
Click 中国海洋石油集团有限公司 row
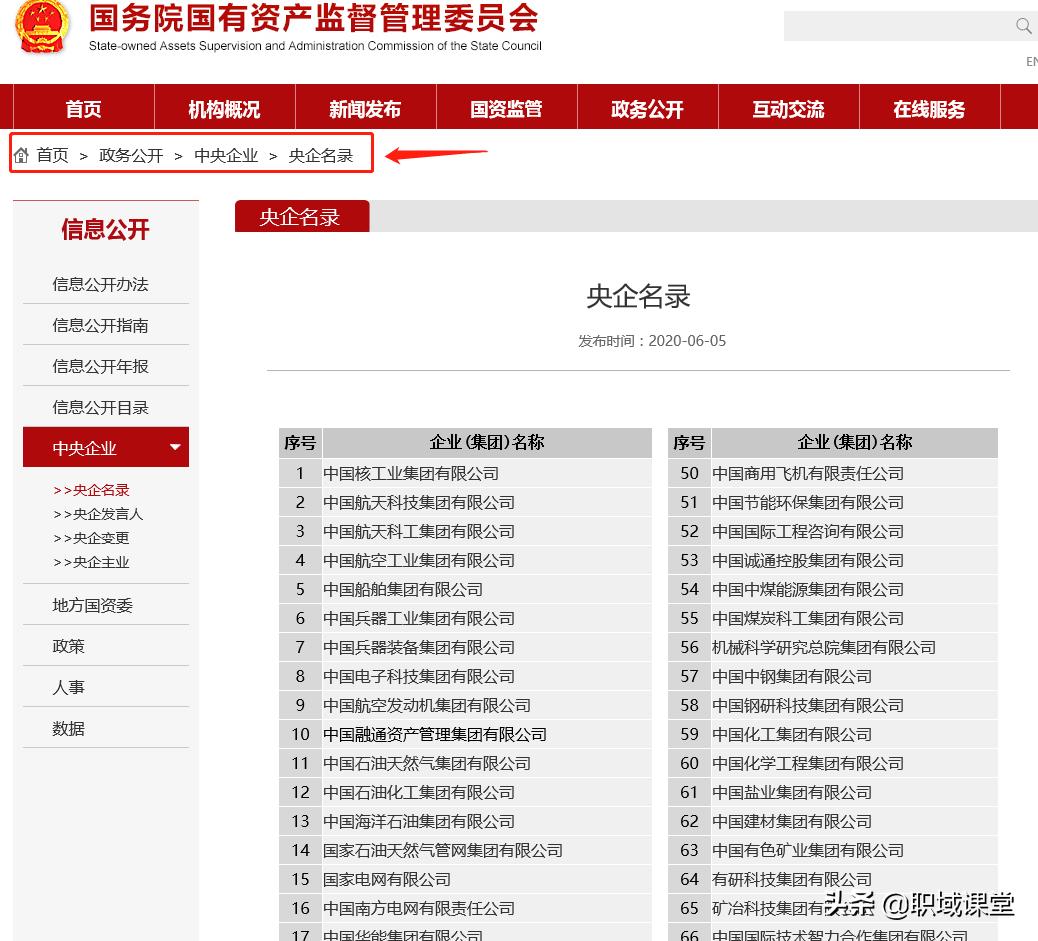click(x=465, y=822)
